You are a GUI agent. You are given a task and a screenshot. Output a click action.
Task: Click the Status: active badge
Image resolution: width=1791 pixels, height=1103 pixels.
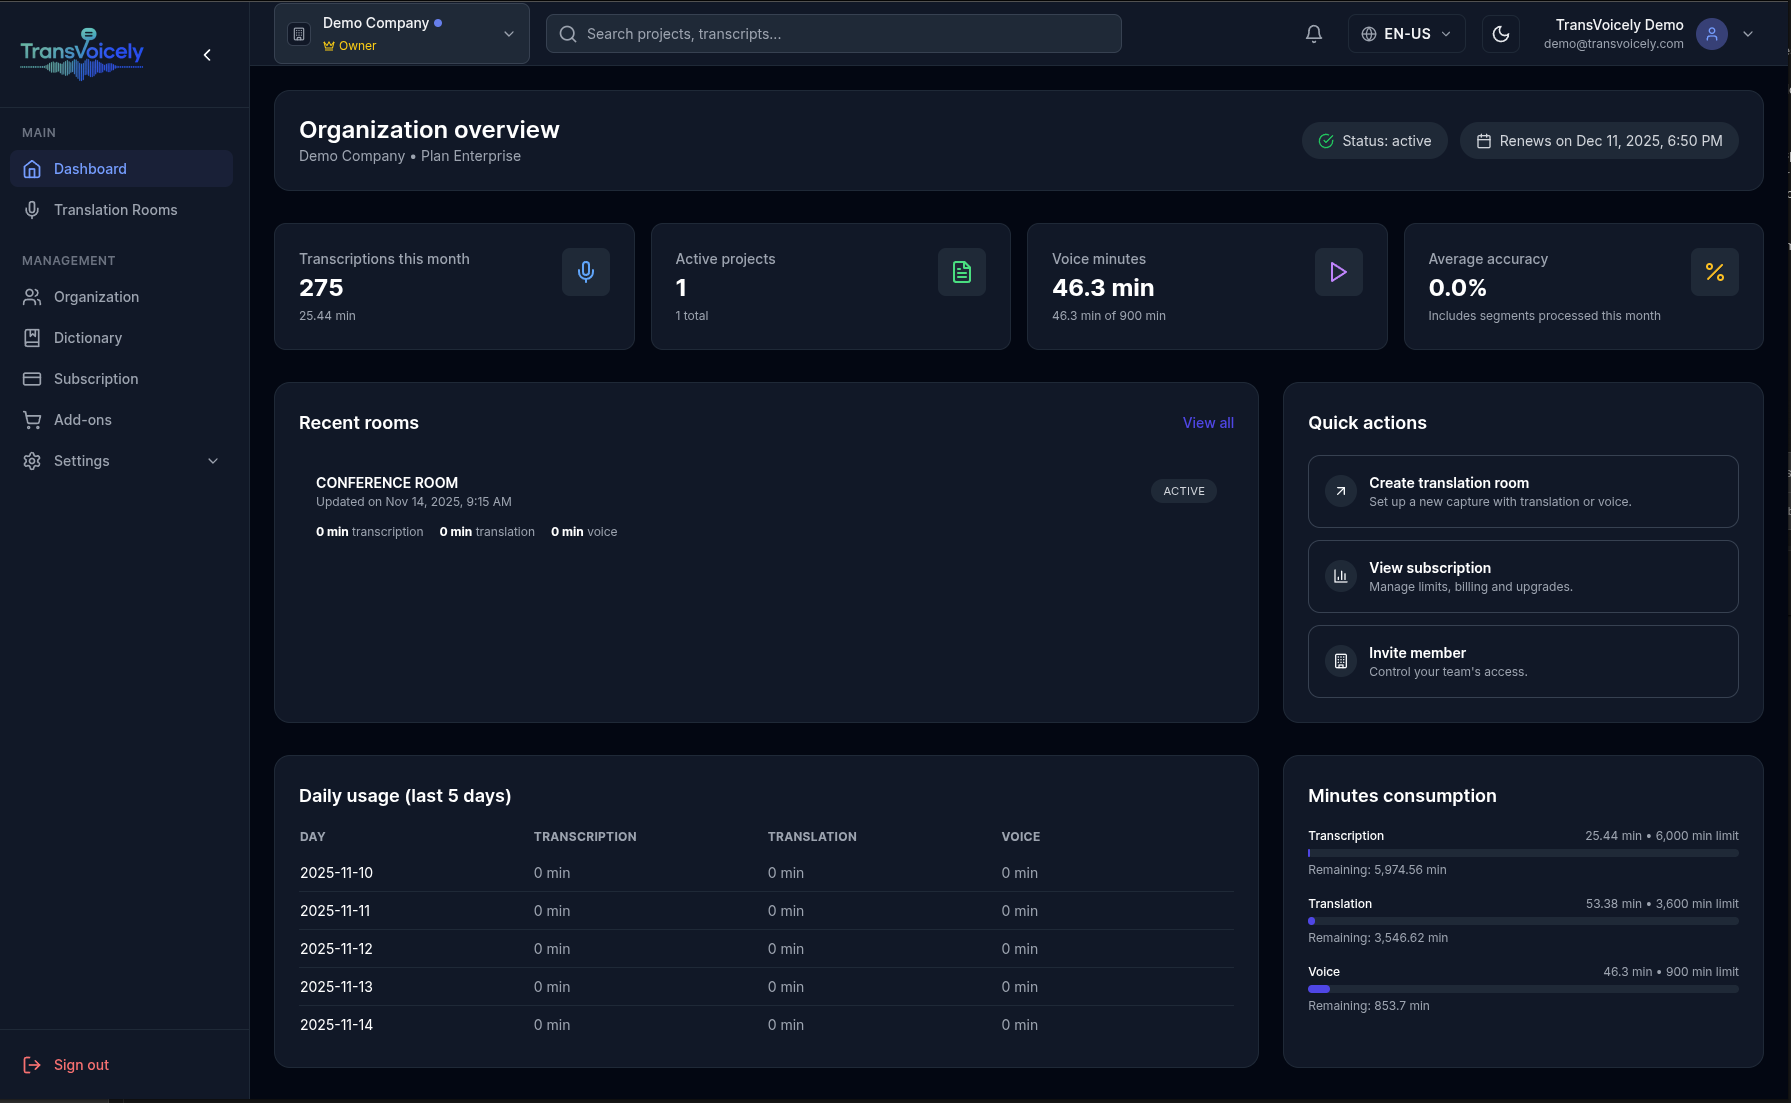tap(1374, 141)
